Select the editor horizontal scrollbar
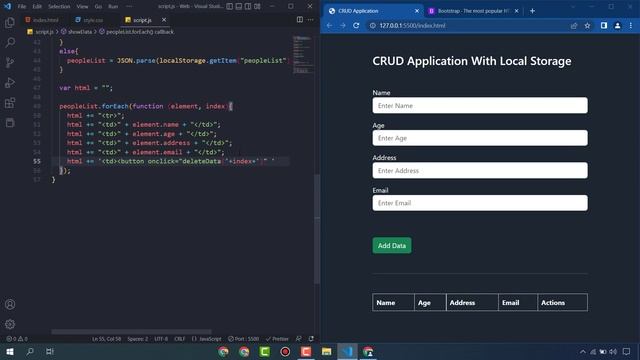 click(131, 332)
